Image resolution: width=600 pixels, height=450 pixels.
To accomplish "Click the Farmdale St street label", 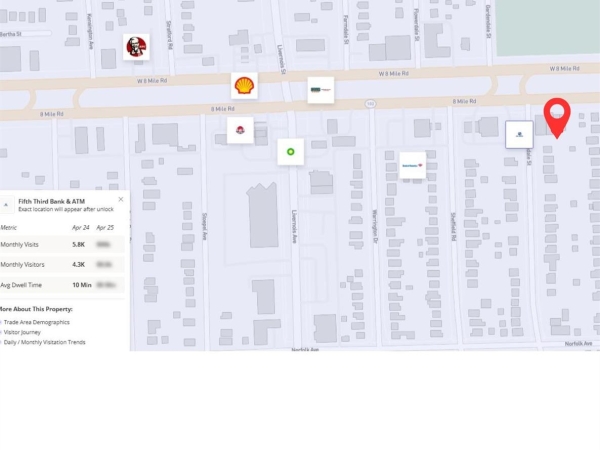I will point(346,29).
